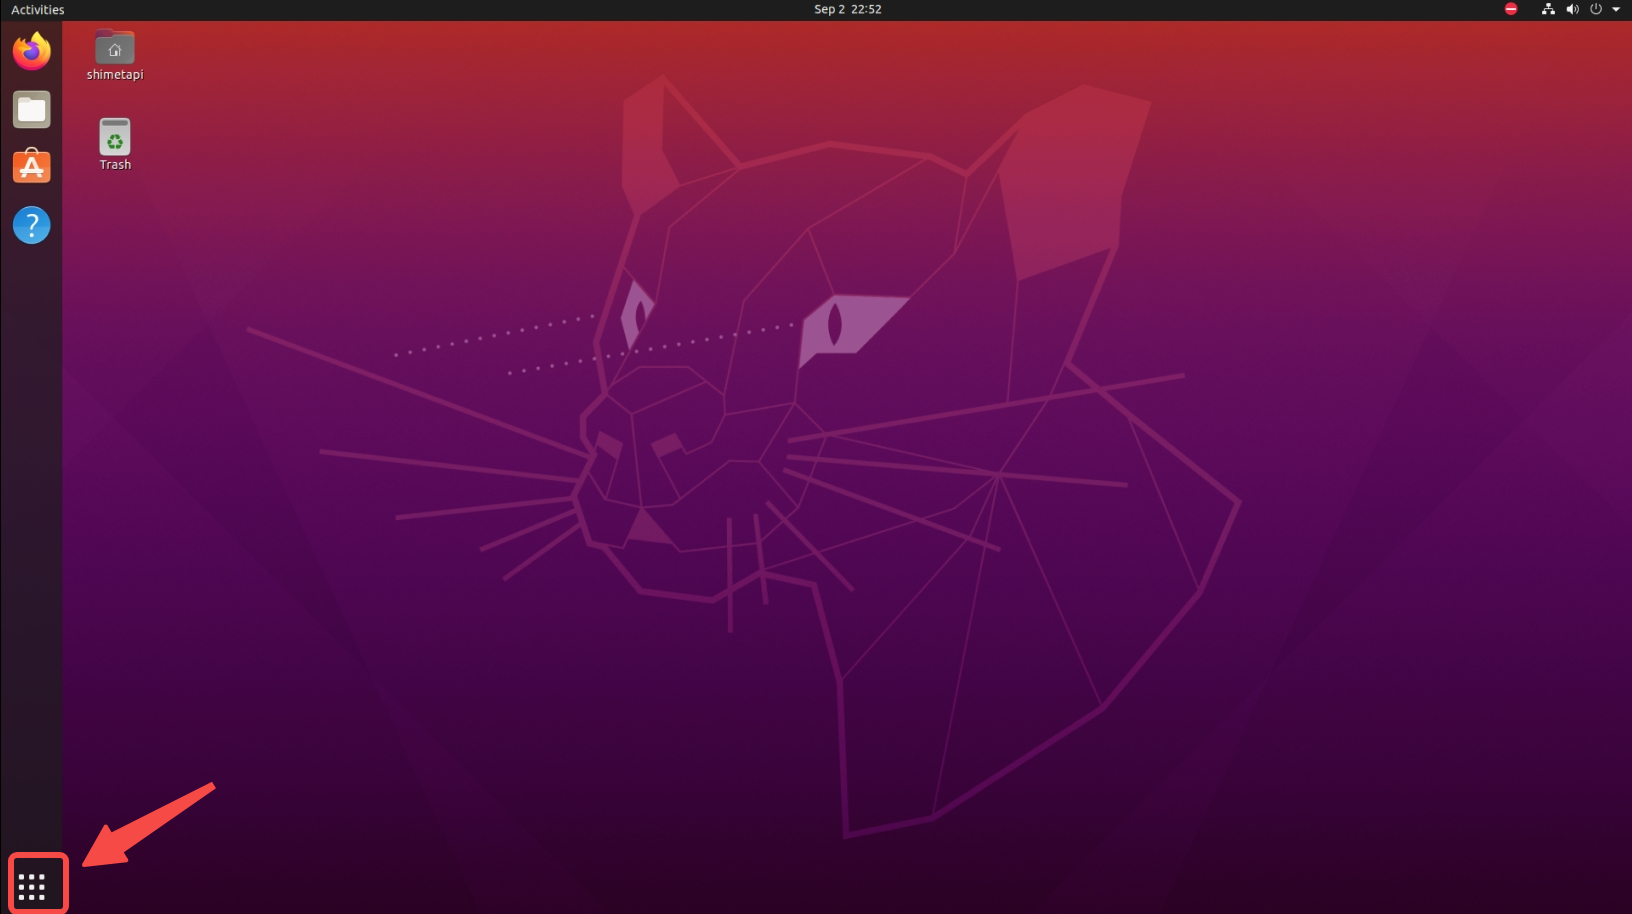Click the power icon in top bar
Screen dimensions: 1632x914
[x=1596, y=9]
